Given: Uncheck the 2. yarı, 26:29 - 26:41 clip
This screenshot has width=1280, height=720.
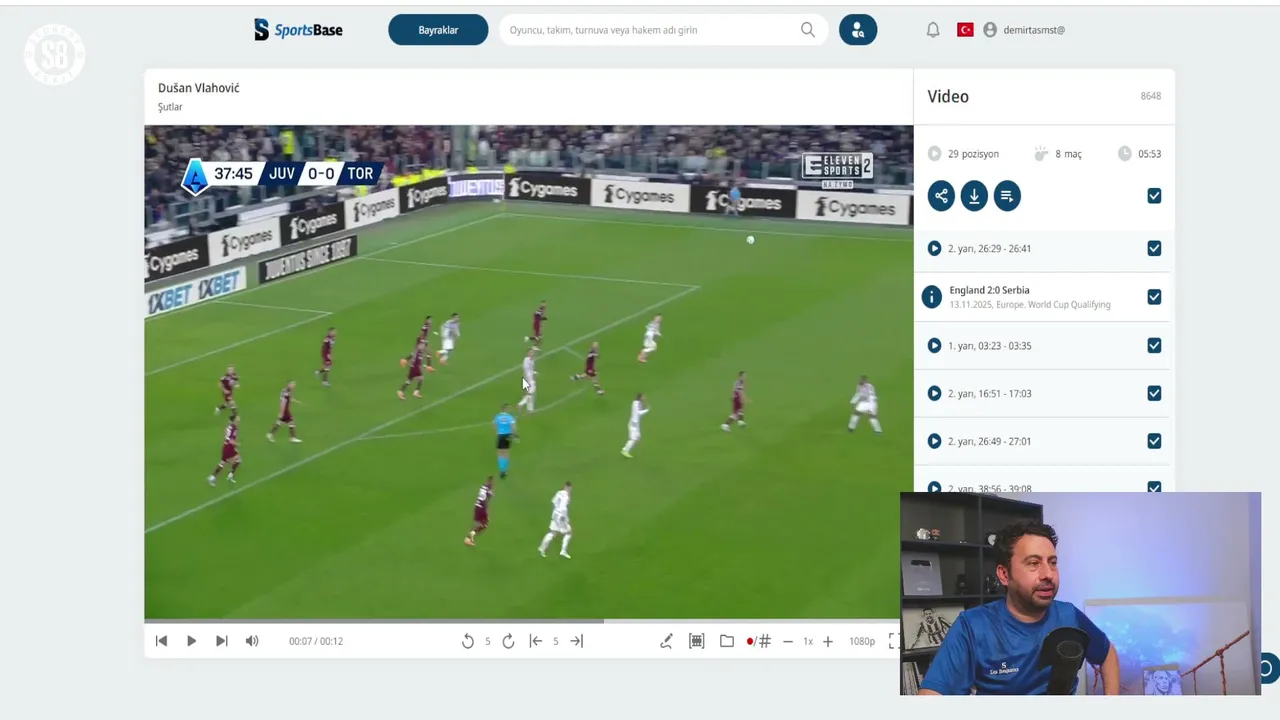Looking at the screenshot, I should pos(1154,248).
